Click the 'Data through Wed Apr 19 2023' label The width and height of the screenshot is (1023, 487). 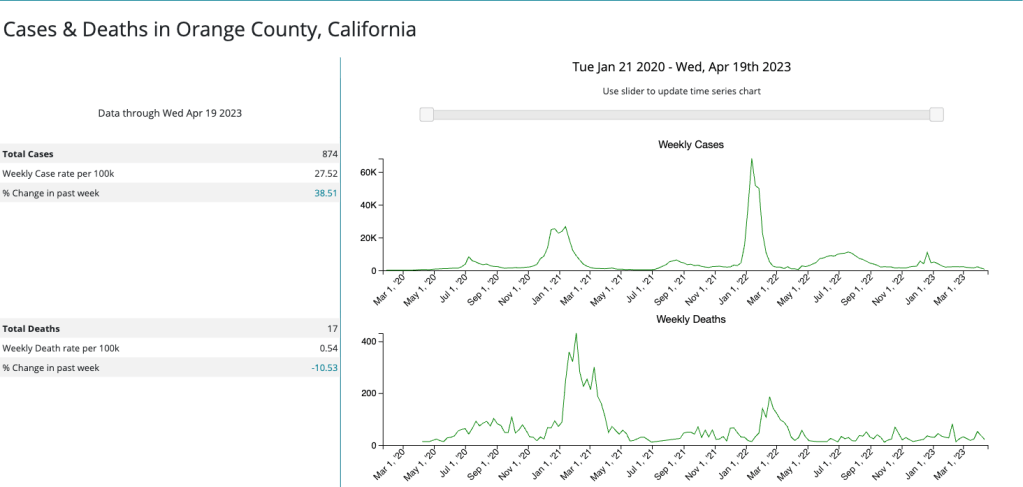170,113
